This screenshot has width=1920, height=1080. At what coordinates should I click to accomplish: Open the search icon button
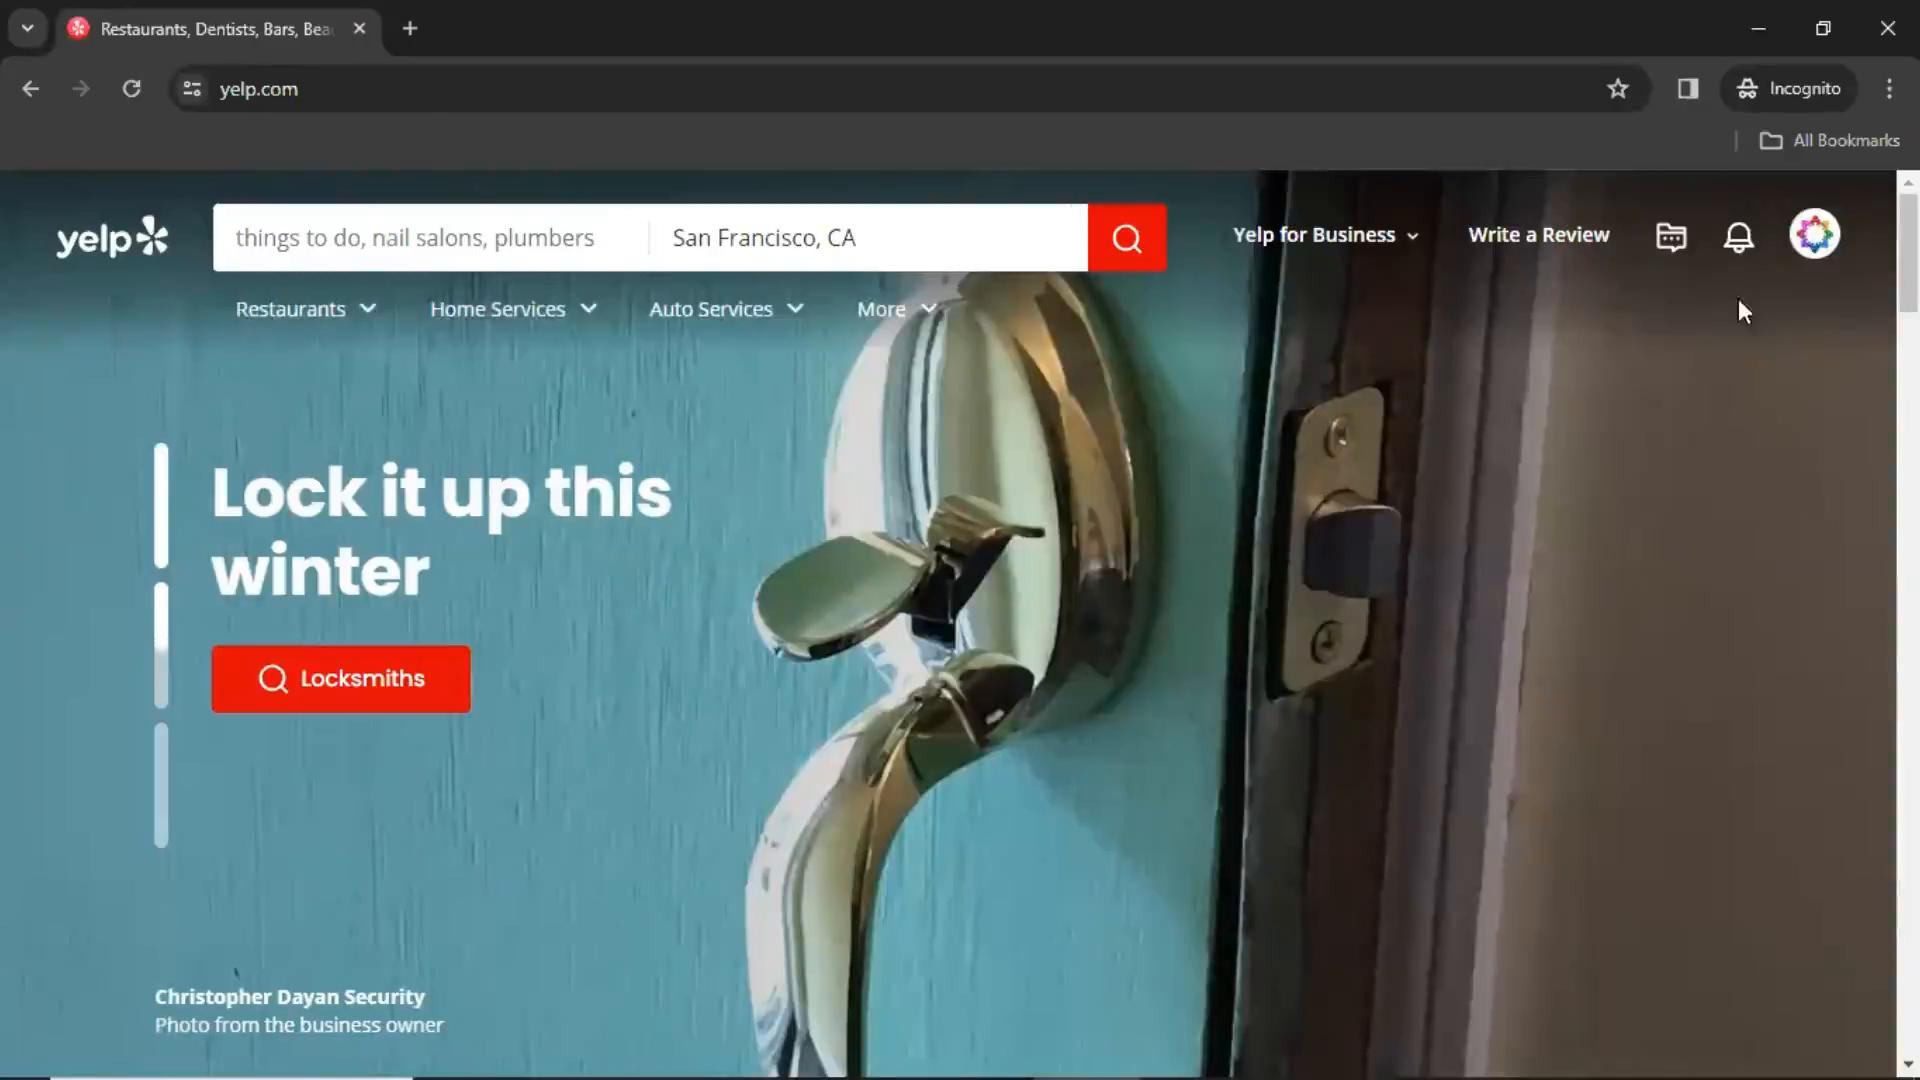(1129, 237)
